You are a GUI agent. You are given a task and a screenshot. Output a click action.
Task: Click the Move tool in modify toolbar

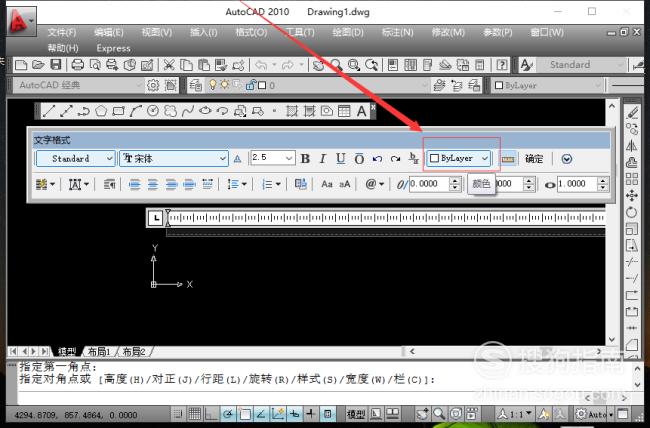632,195
